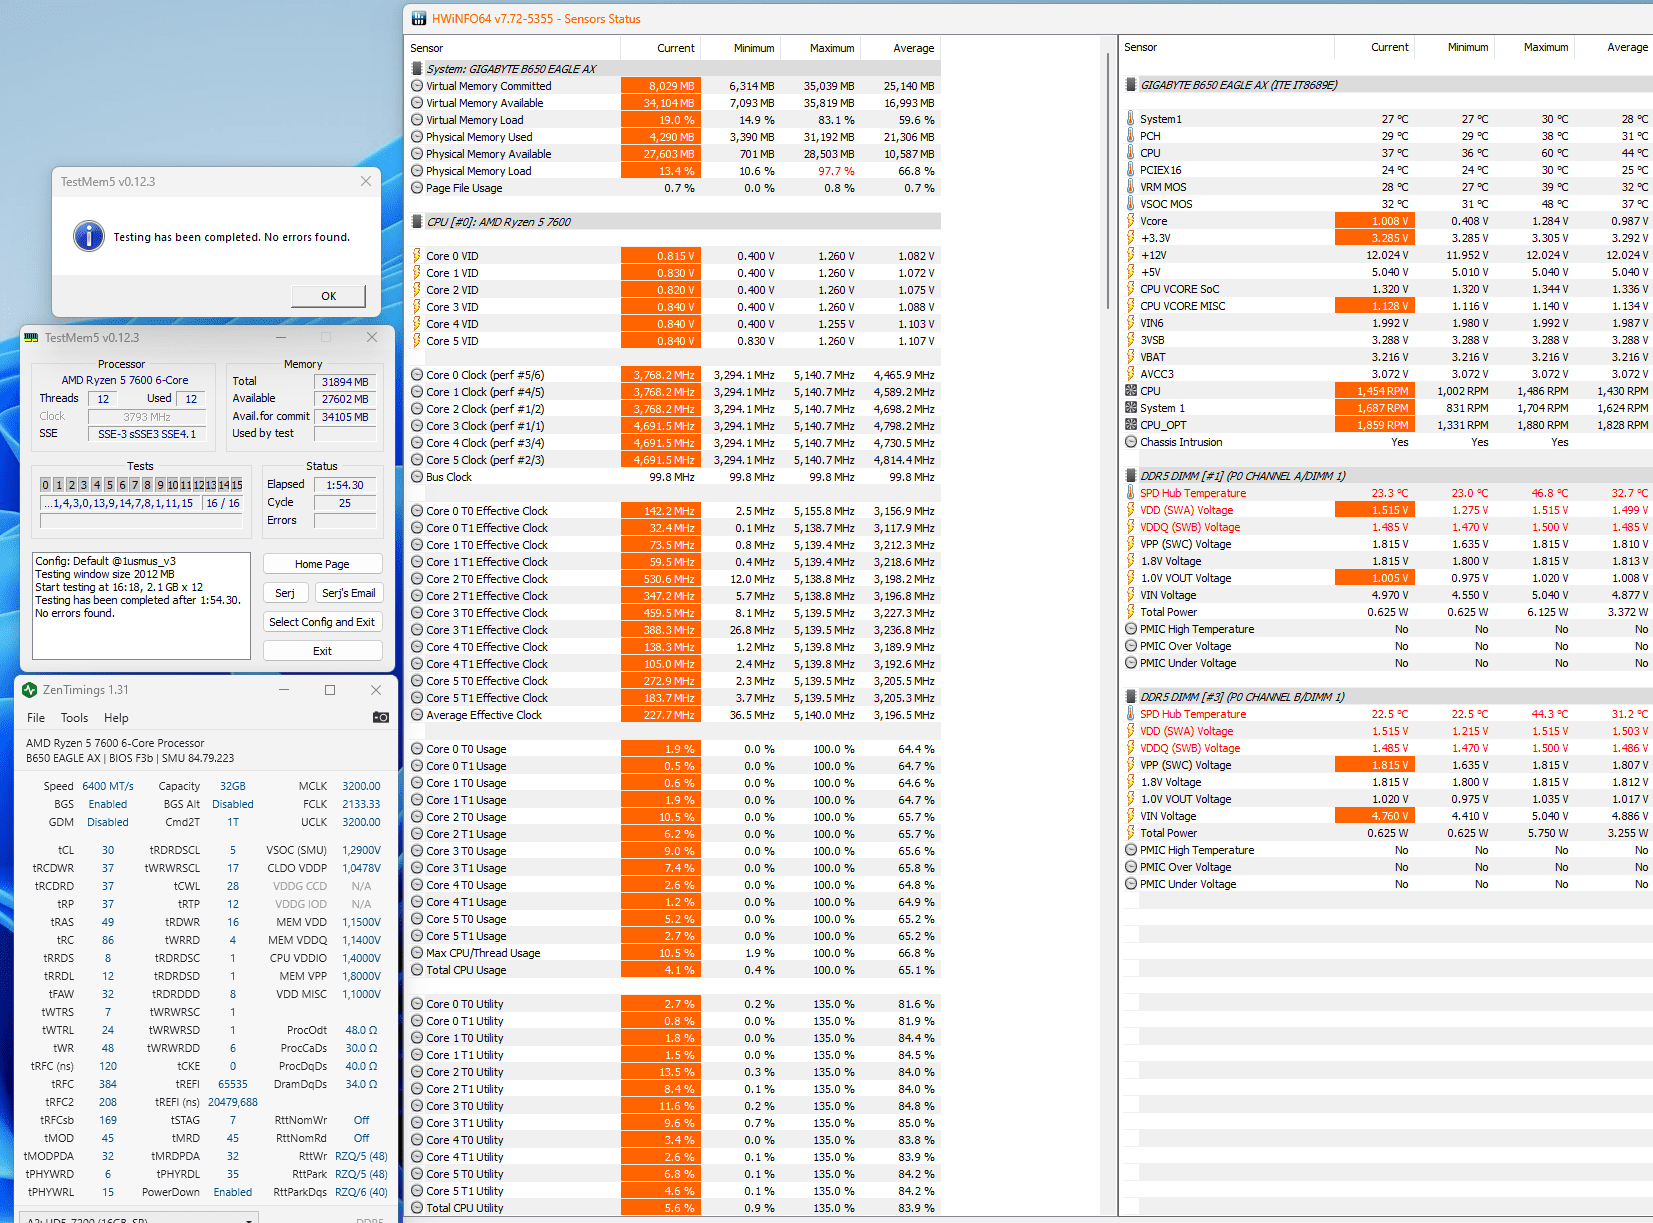Viewport: 1653px width, 1223px height.
Task: Click the right panel Average column header
Action: coord(1614,47)
